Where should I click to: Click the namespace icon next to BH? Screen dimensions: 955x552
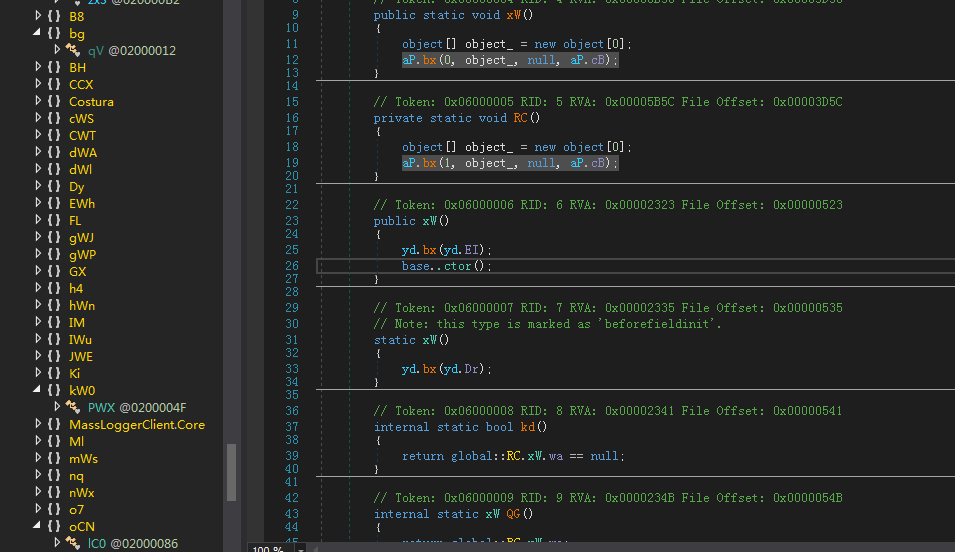[x=54, y=68]
